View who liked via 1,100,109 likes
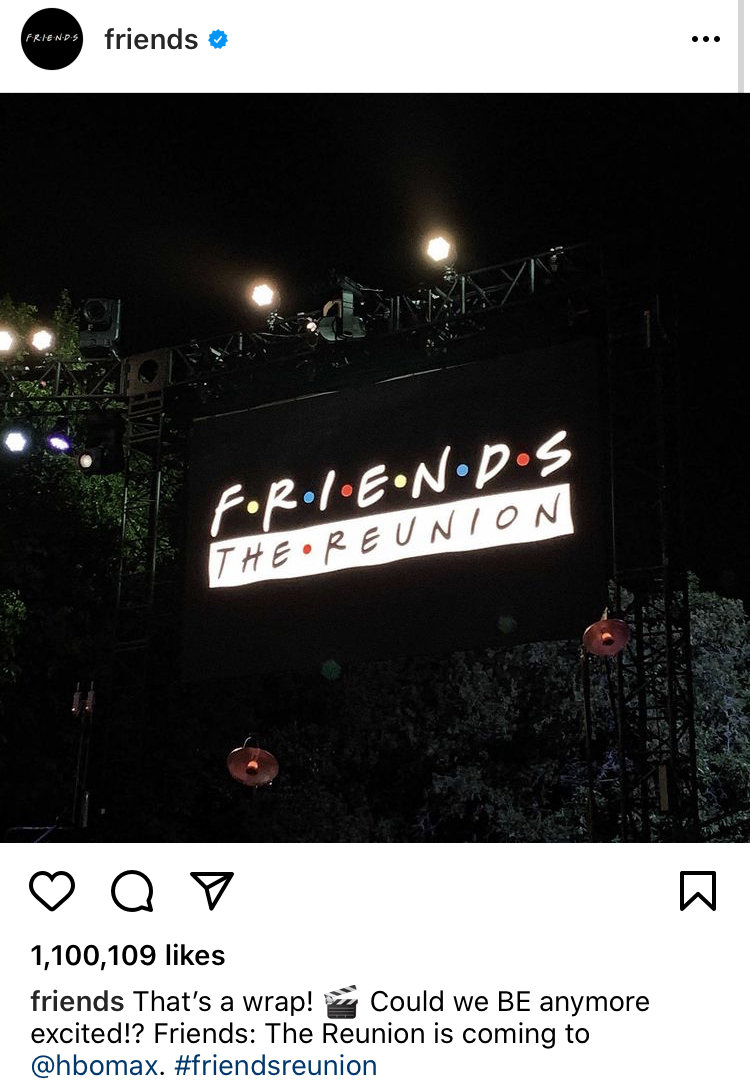This screenshot has height=1087, width=750. pos(128,955)
